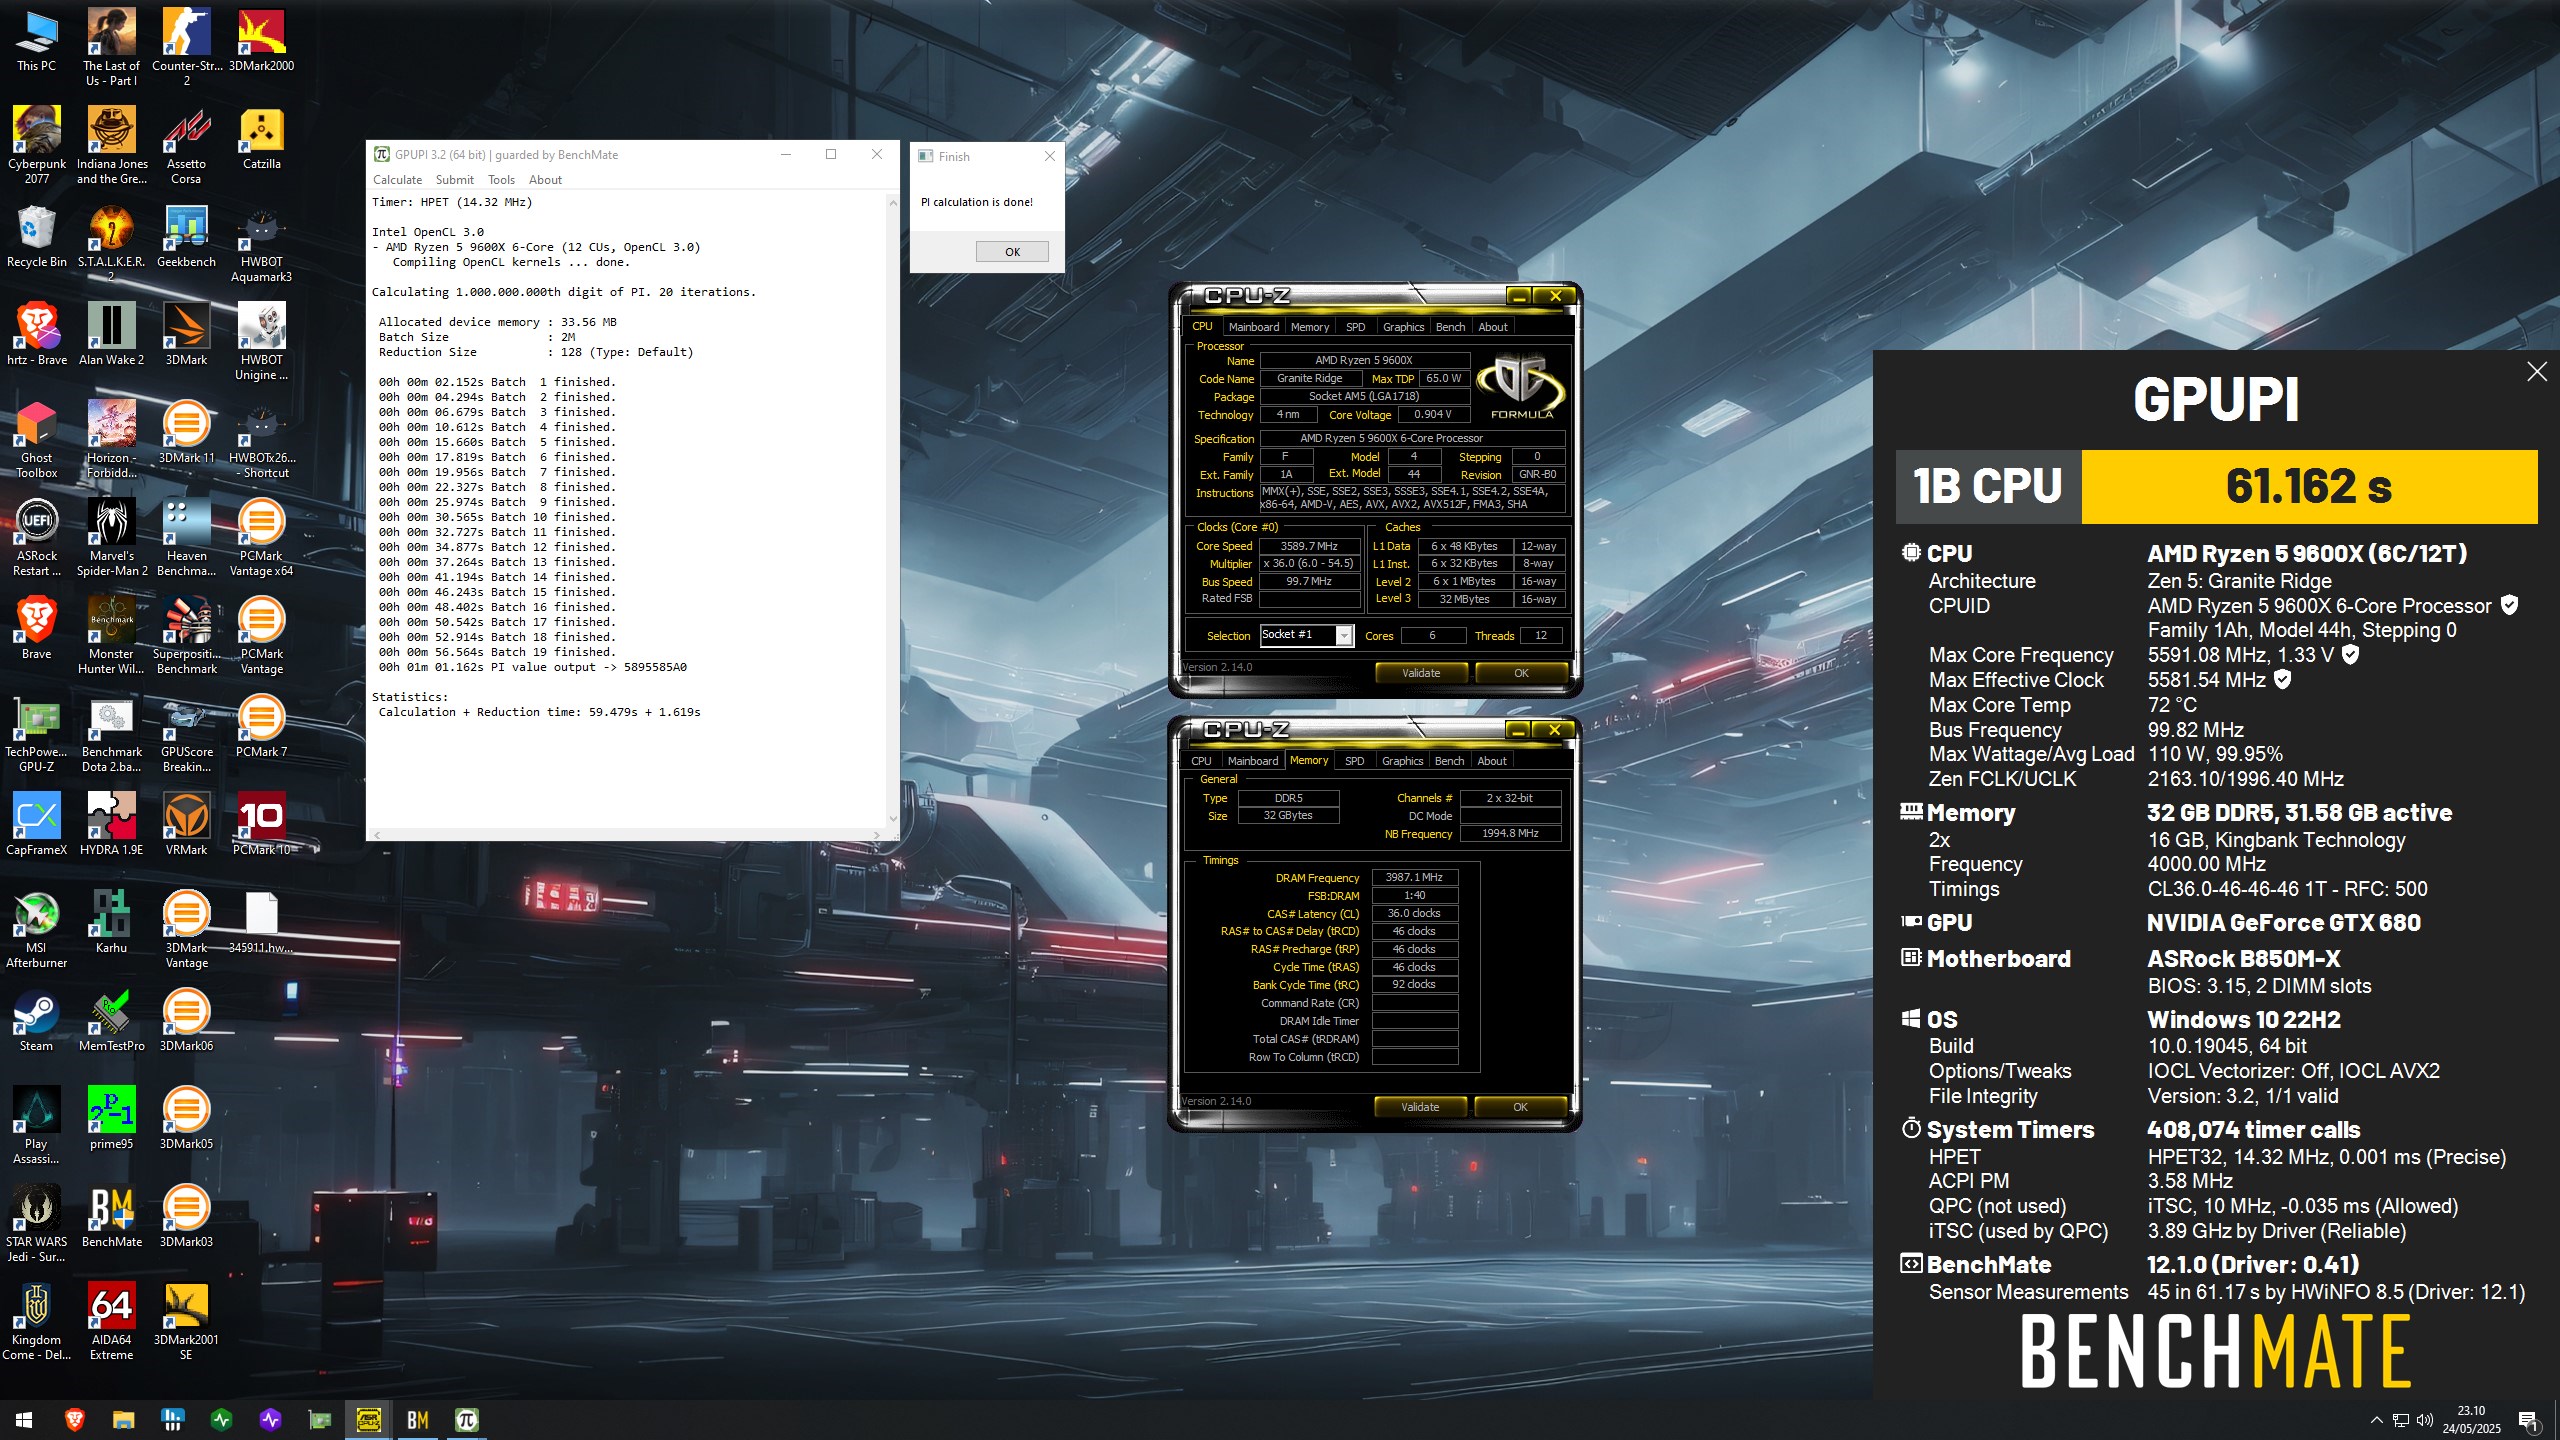2560x1440 pixels.
Task: Select the HYDRA 1.9E desktop icon
Action: (x=111, y=825)
